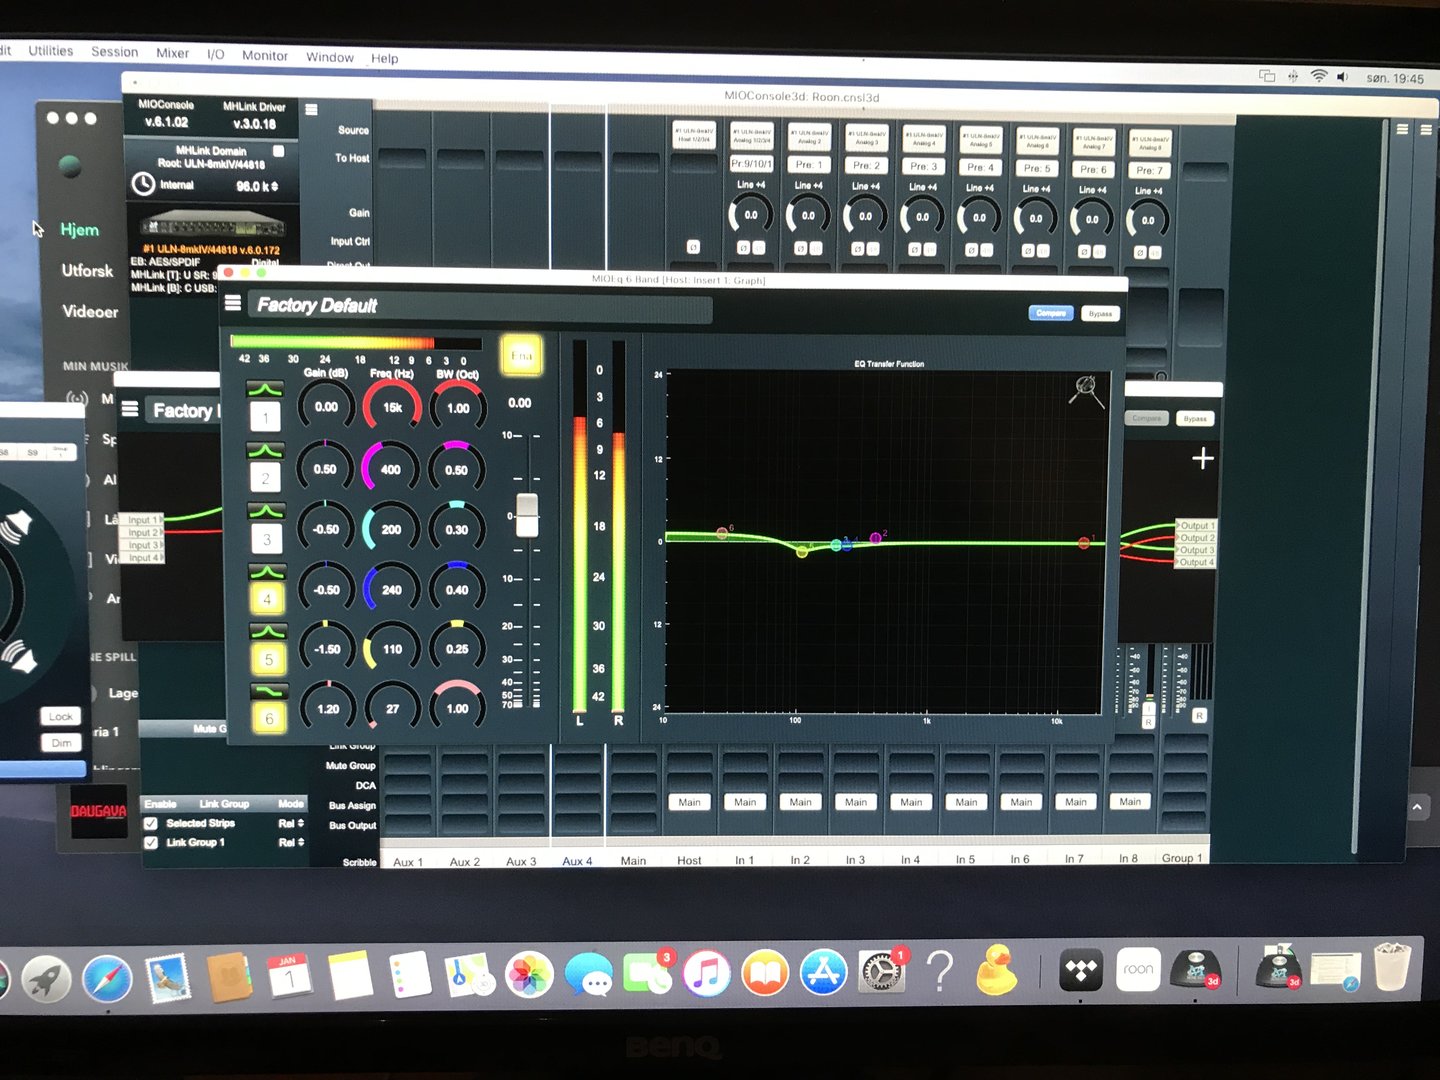Open the Pre: 7 input source dropdown
The image size is (1440, 1080).
tap(1150, 170)
